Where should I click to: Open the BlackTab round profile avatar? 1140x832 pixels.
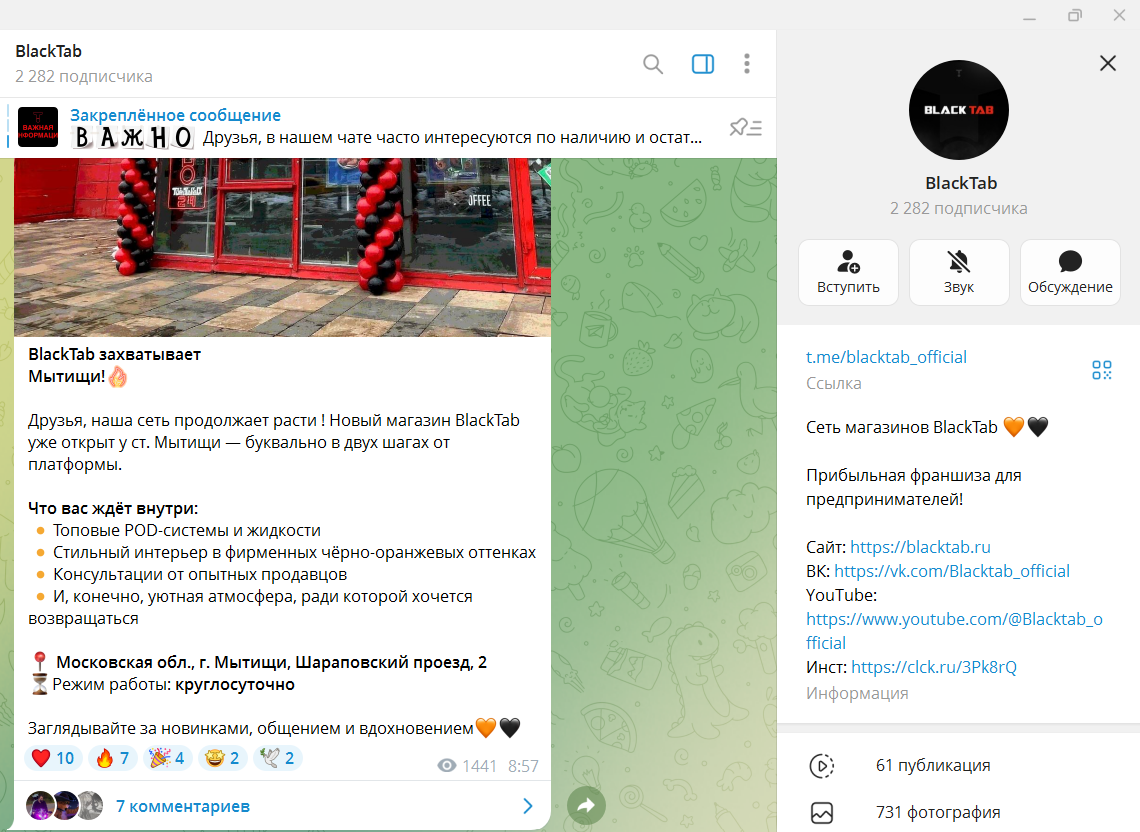point(959,110)
